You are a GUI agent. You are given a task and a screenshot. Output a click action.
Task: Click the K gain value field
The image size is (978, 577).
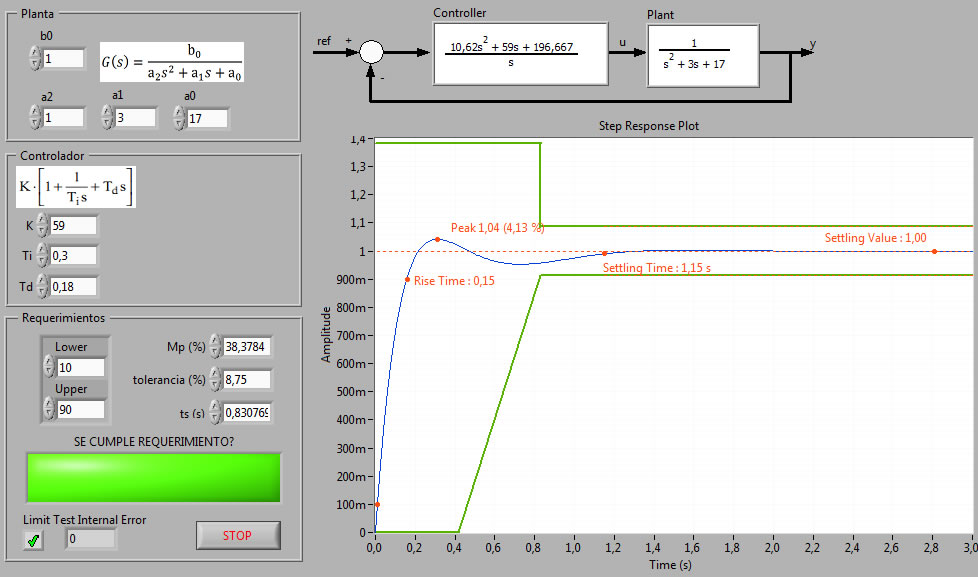pos(72,225)
